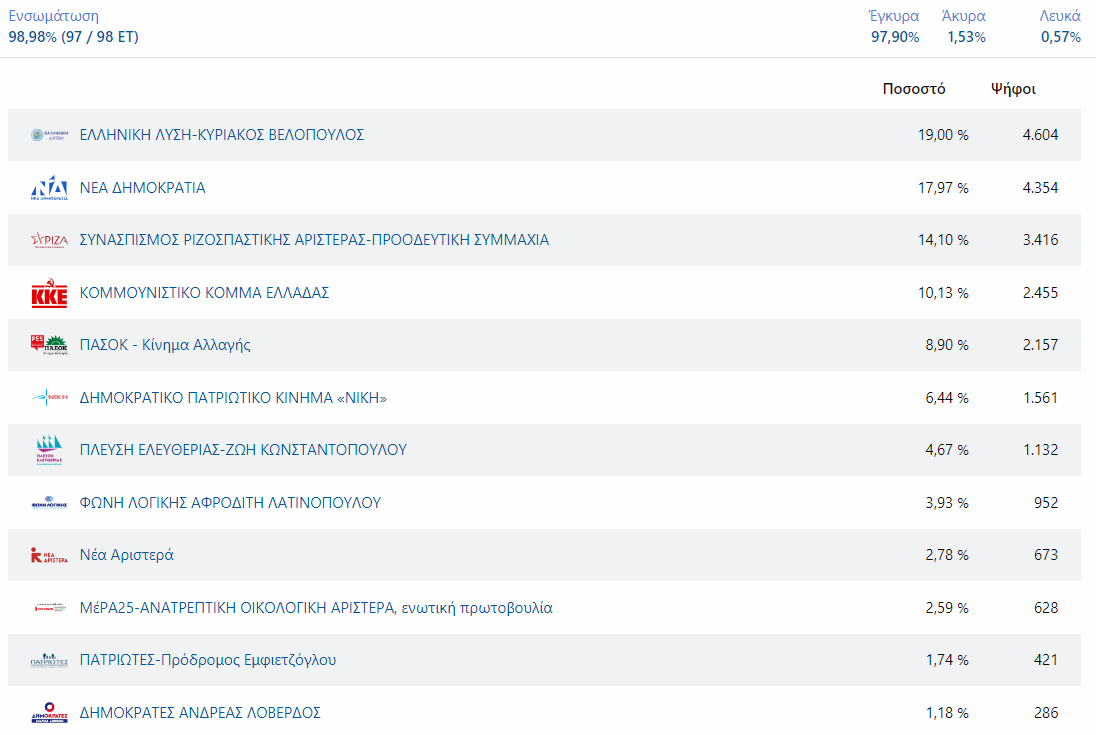Click the 8,90 % percentage cell
1096x735 pixels.
(x=947, y=345)
